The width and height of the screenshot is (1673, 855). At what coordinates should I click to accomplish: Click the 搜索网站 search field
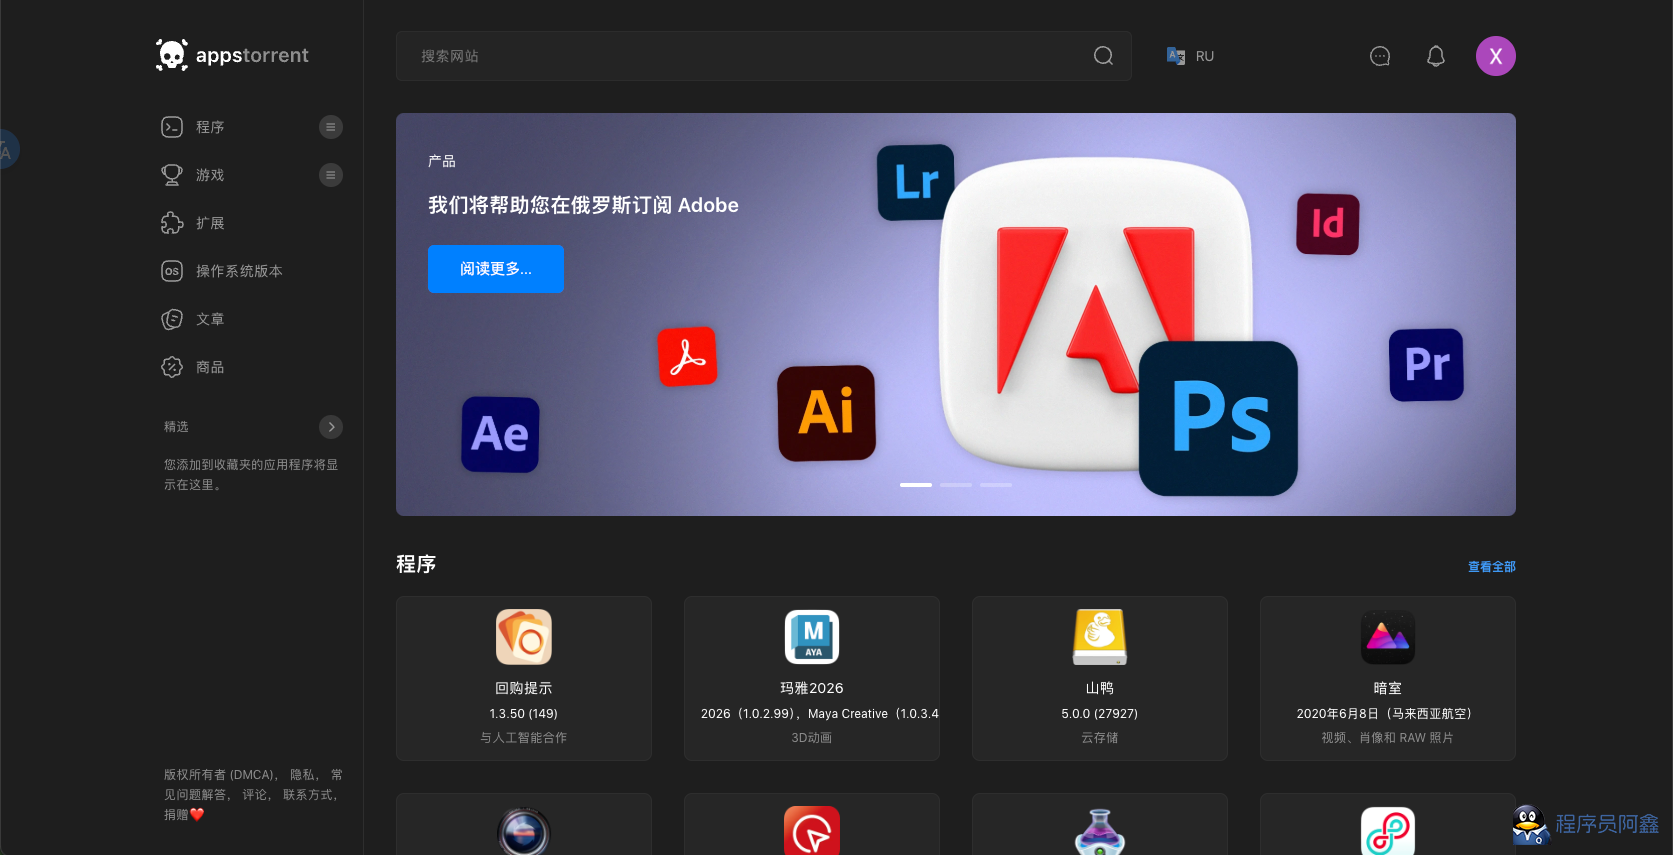pyautogui.click(x=764, y=56)
